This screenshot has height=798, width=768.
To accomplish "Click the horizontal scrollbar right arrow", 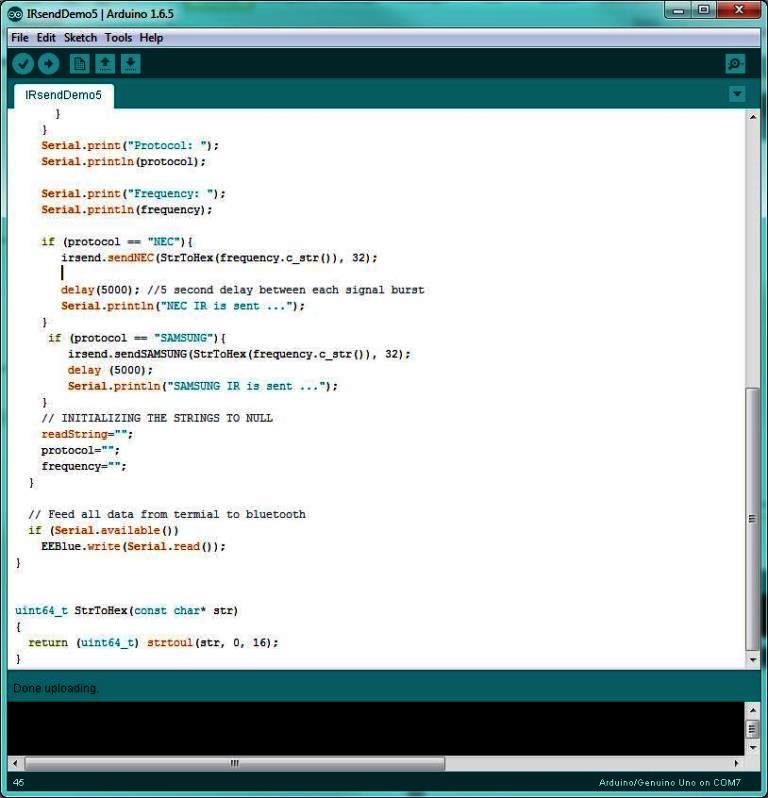I will pos(736,763).
